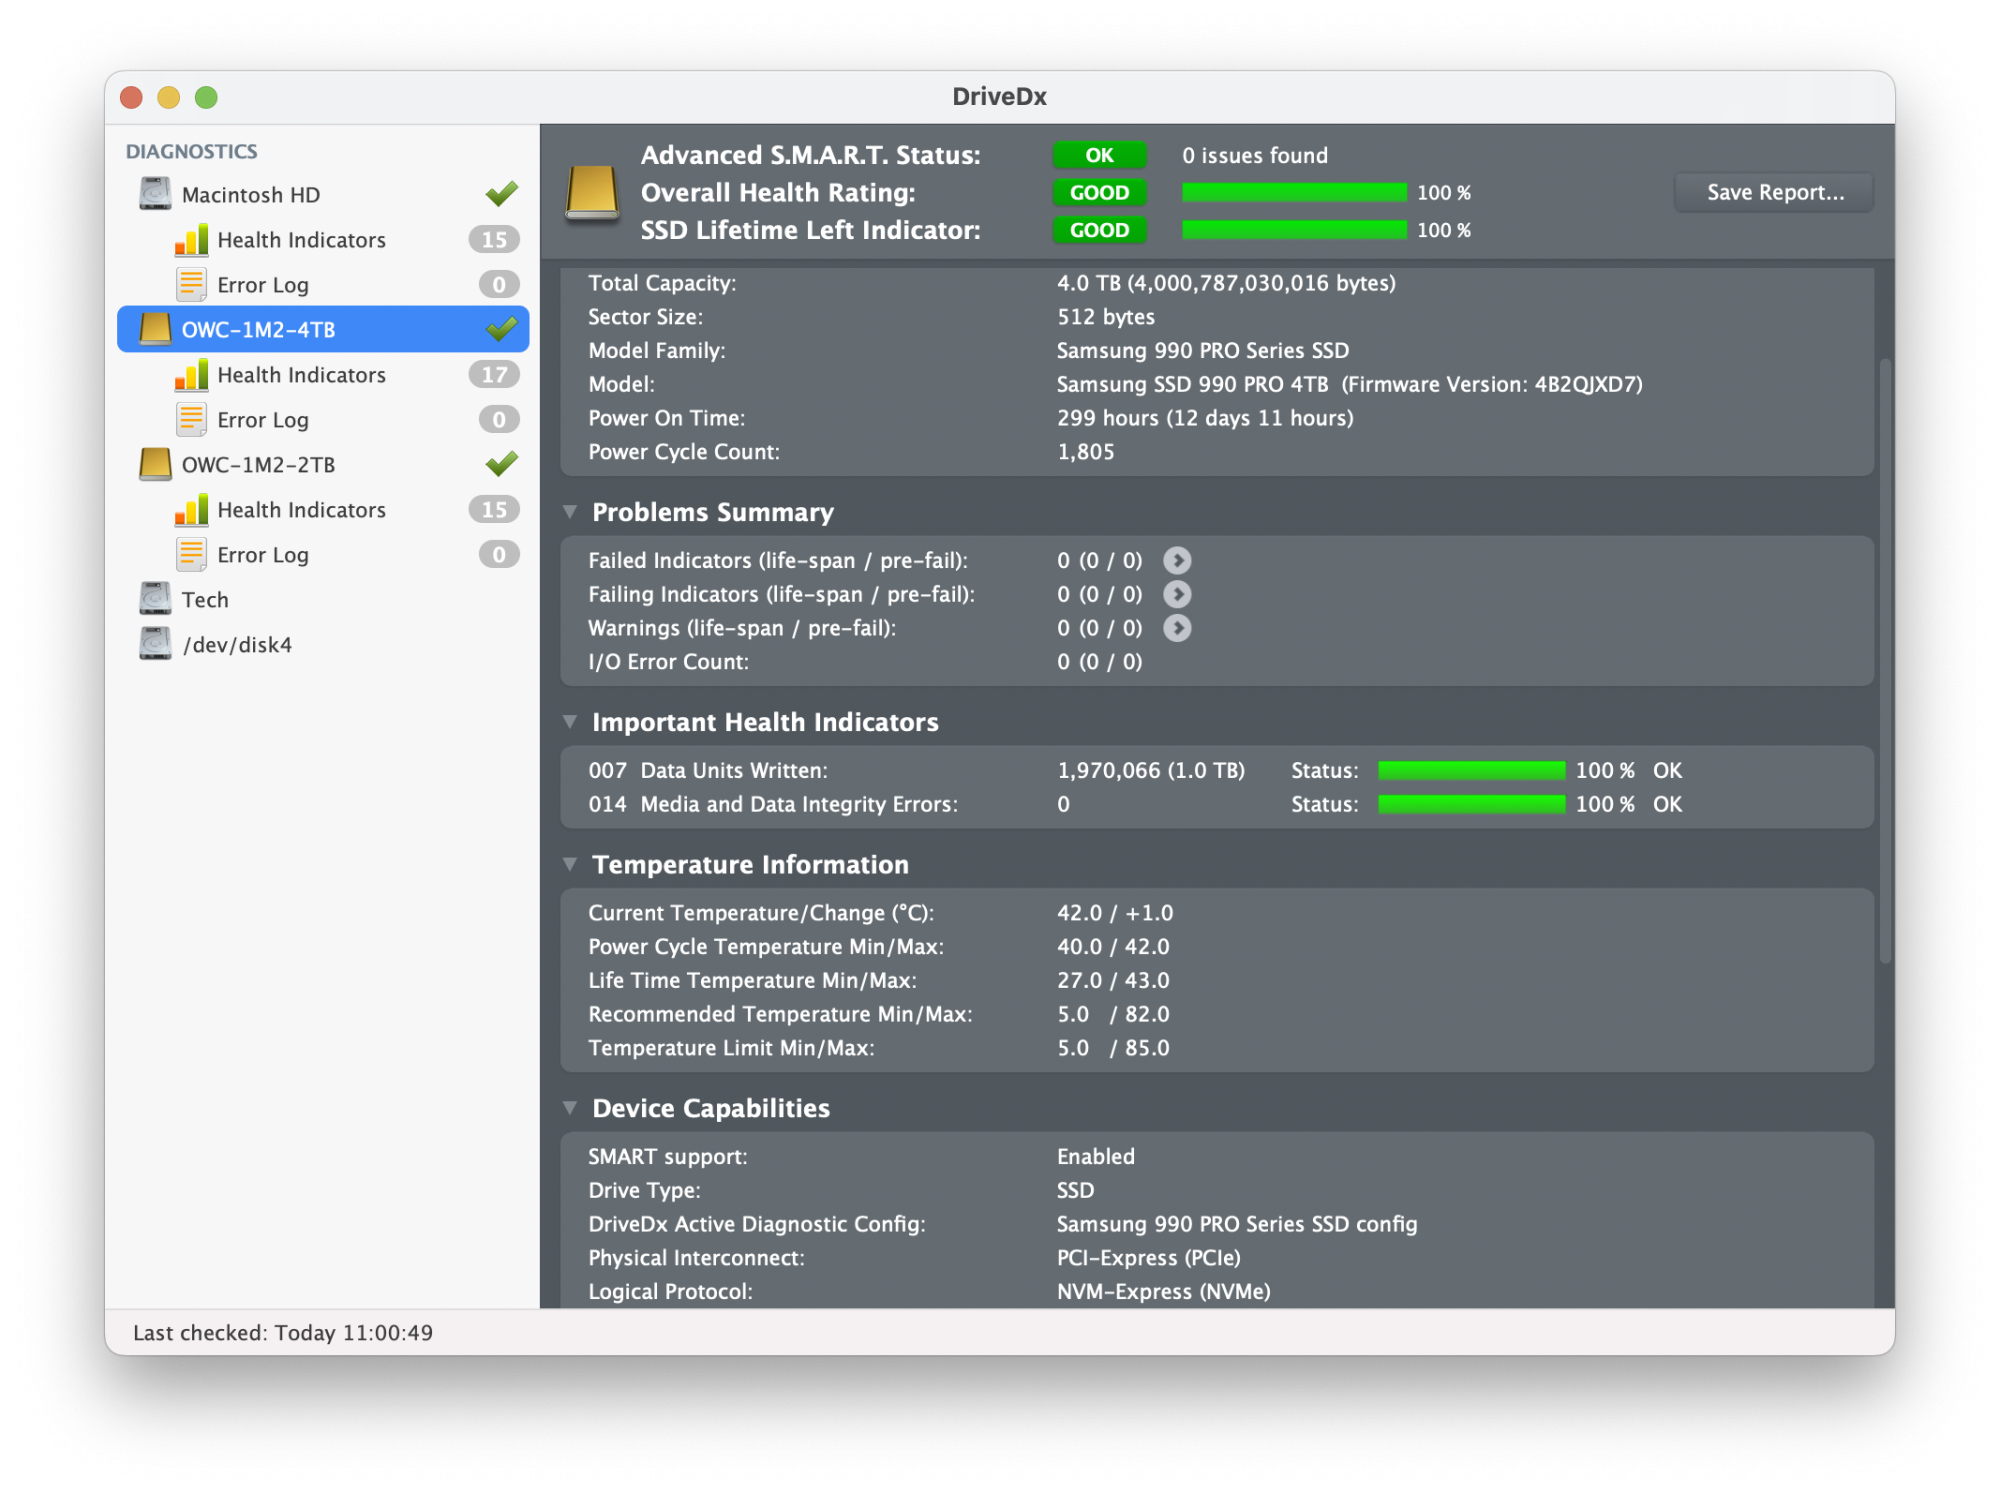The width and height of the screenshot is (2000, 1494).
Task: Select /dev/disk4 in the sidebar
Action: 323,644
